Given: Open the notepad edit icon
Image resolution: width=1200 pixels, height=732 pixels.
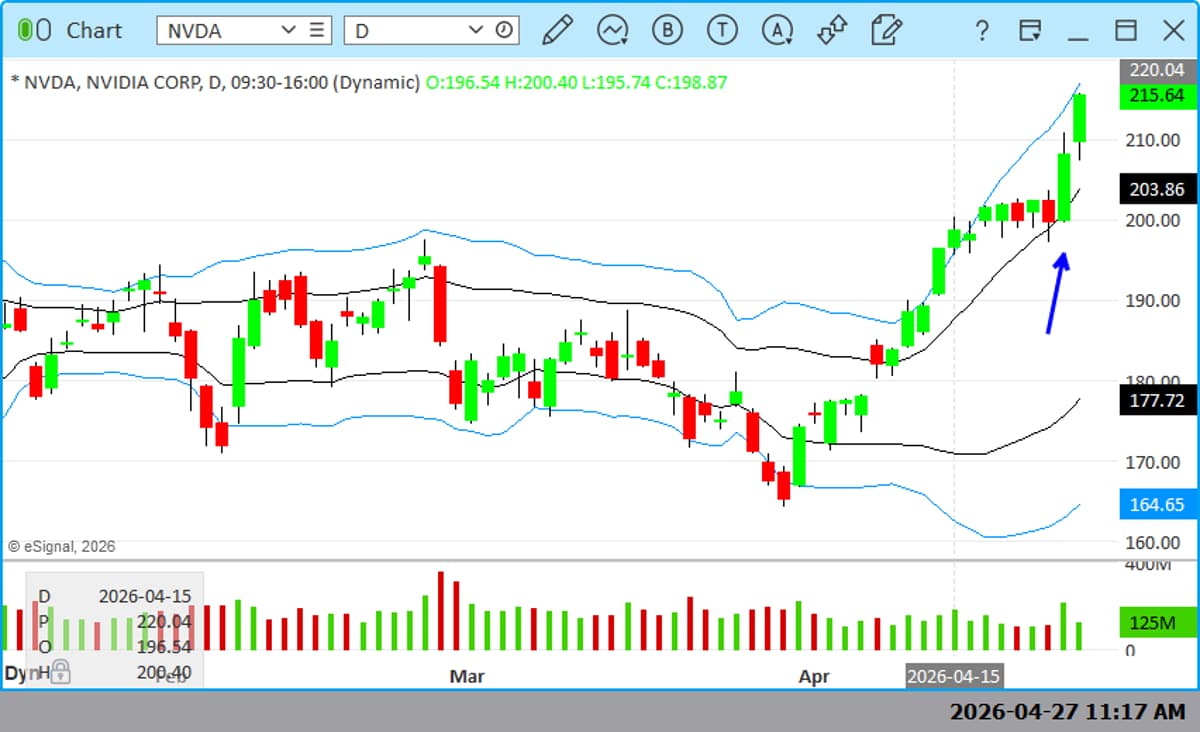Looking at the screenshot, I should click(x=886, y=30).
